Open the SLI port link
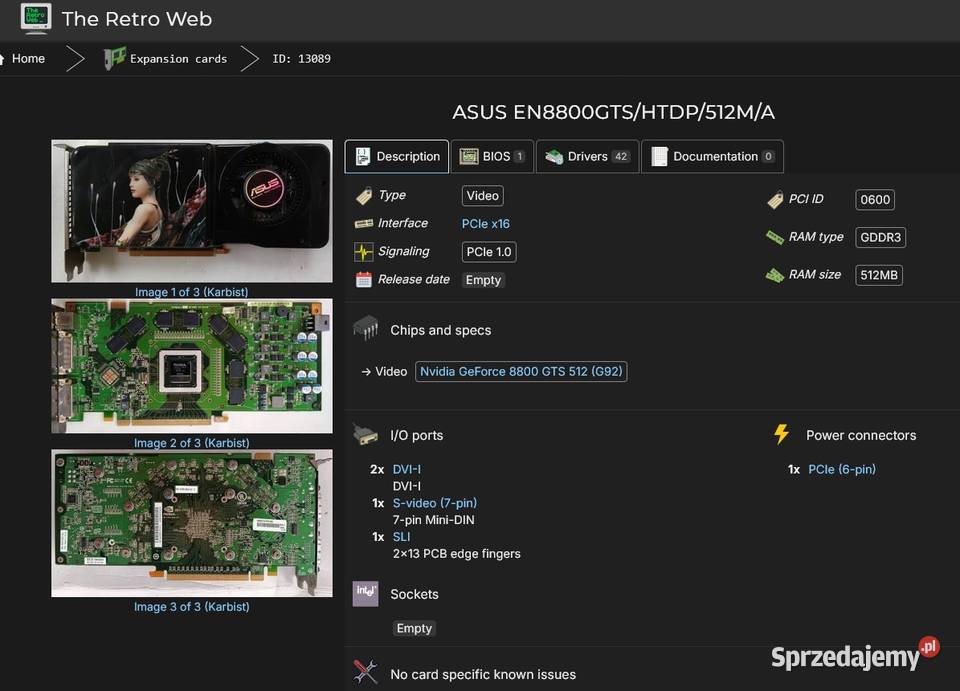Viewport: 960px width, 691px height. pos(402,537)
